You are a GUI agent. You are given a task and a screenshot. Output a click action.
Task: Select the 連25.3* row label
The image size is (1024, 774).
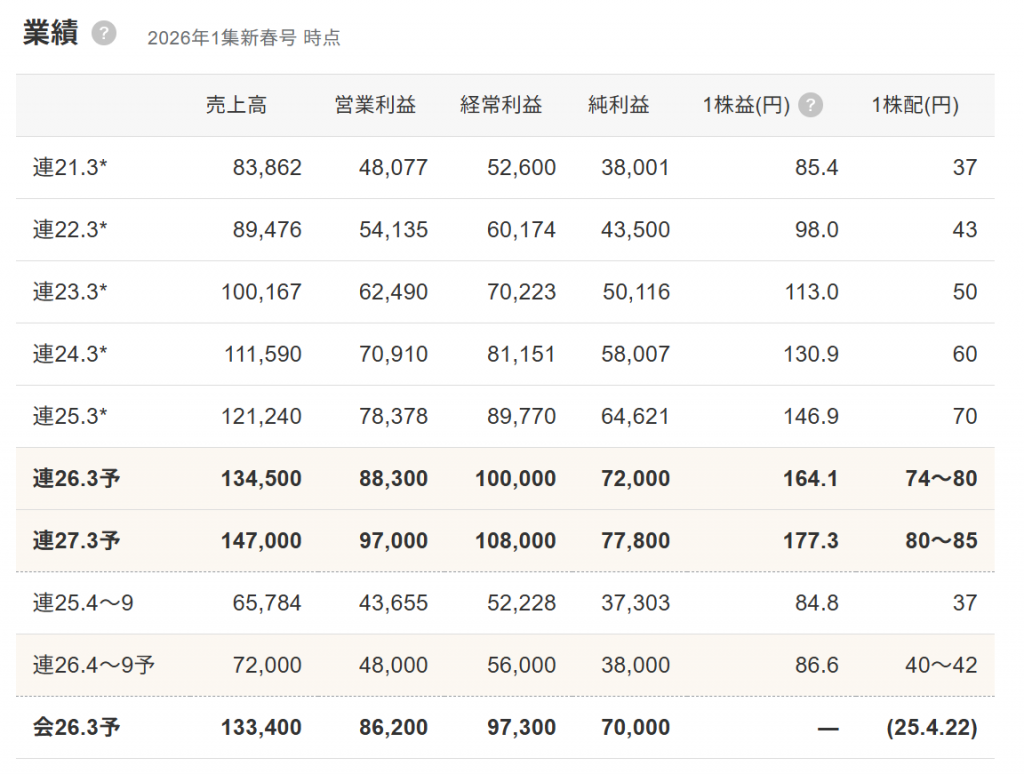(70, 416)
